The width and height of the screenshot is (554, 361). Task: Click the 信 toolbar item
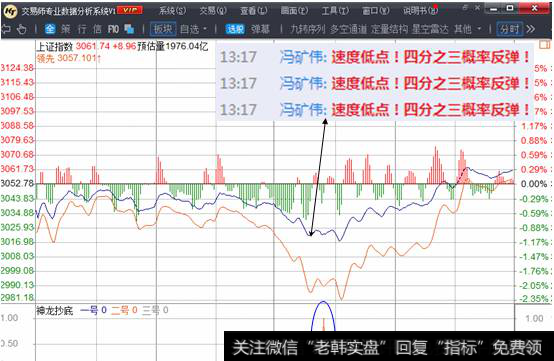97,29
